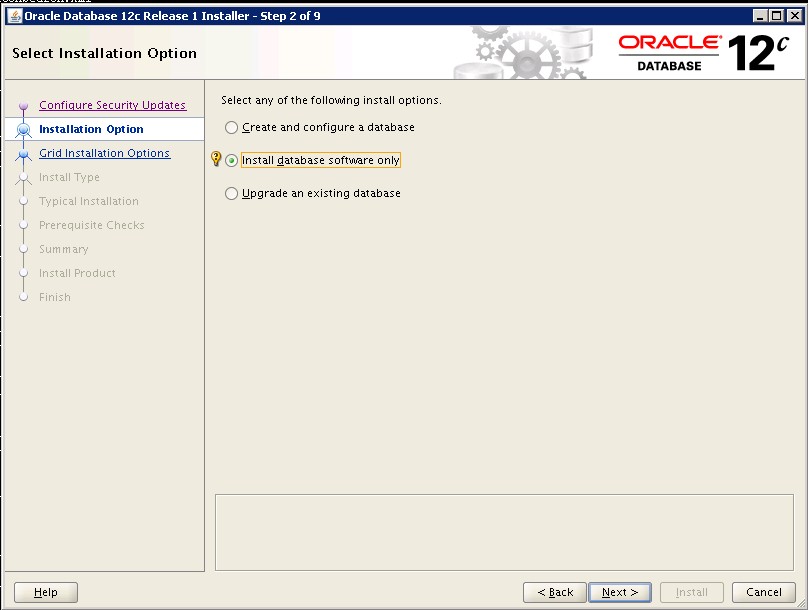This screenshot has height=610, width=808.
Task: Maximize the Oracle installer window
Action: (x=777, y=16)
